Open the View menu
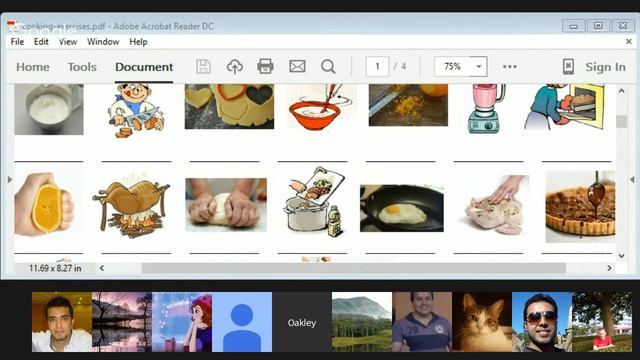The width and height of the screenshot is (640, 360). pyautogui.click(x=68, y=42)
